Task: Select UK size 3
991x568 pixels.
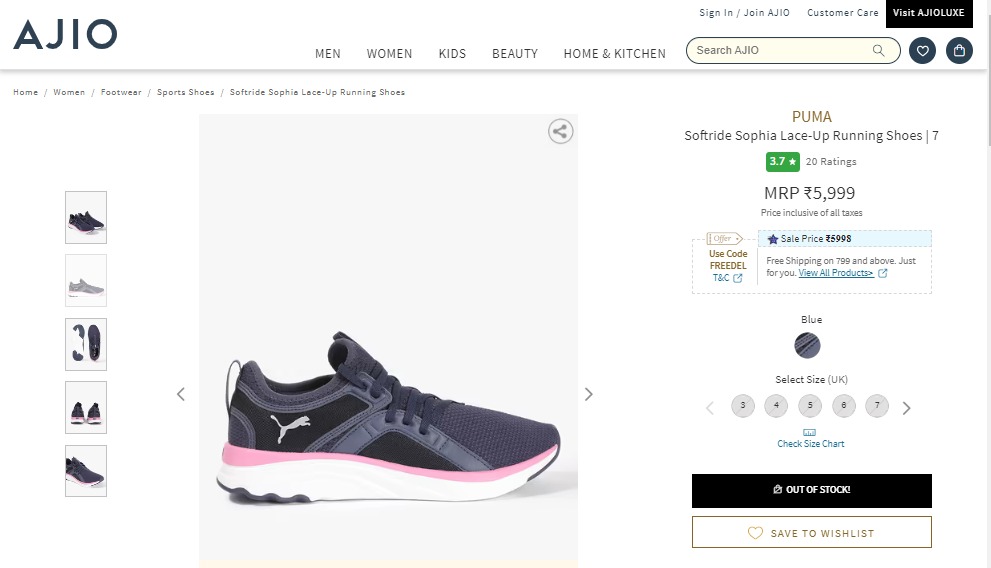Action: (x=742, y=406)
